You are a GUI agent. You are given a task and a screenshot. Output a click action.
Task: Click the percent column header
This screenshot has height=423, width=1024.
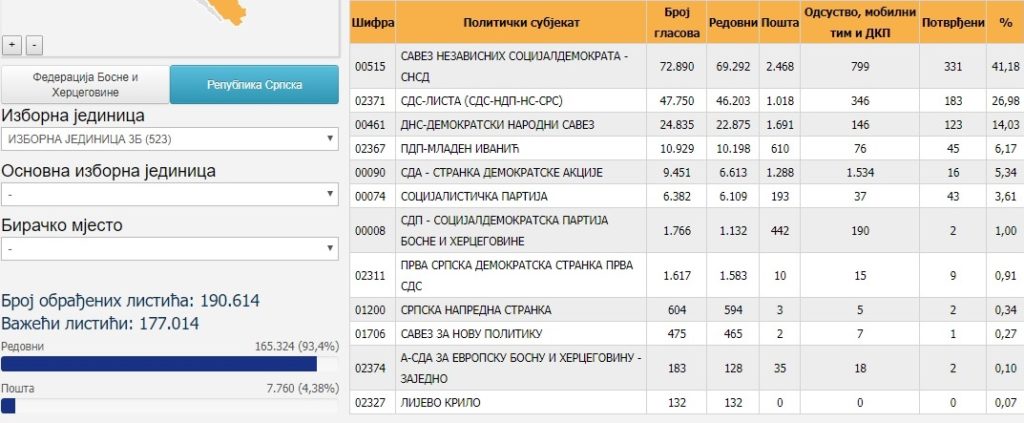click(1005, 22)
